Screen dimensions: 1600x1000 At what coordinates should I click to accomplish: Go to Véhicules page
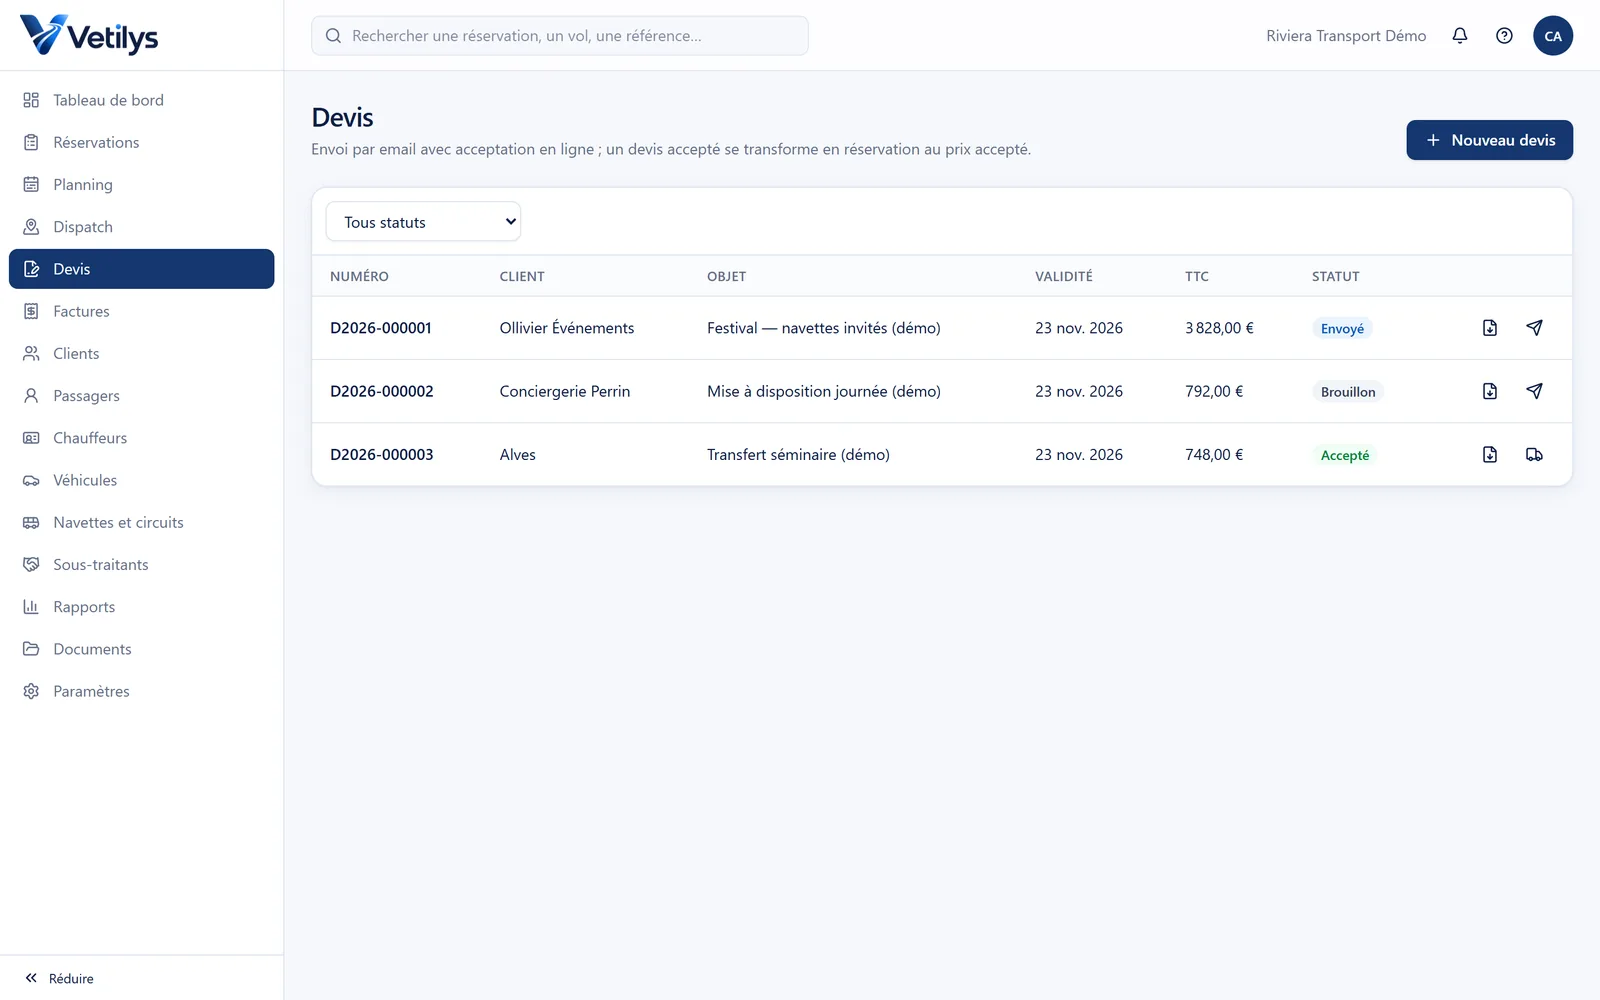pos(141,480)
